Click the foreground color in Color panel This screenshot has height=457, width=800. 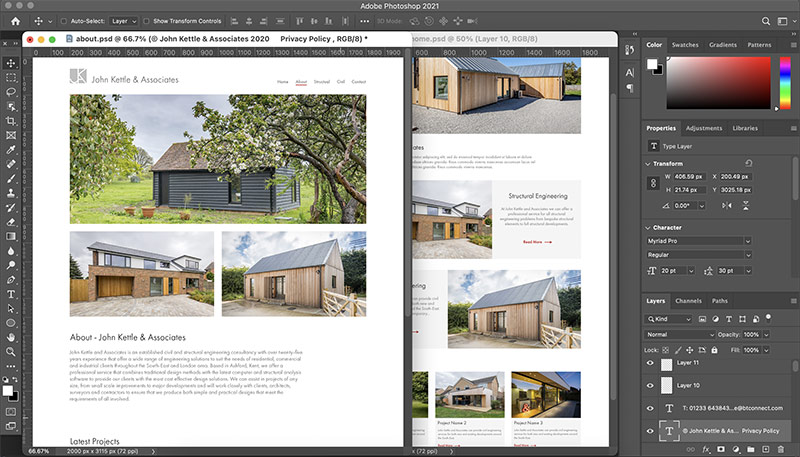point(652,64)
